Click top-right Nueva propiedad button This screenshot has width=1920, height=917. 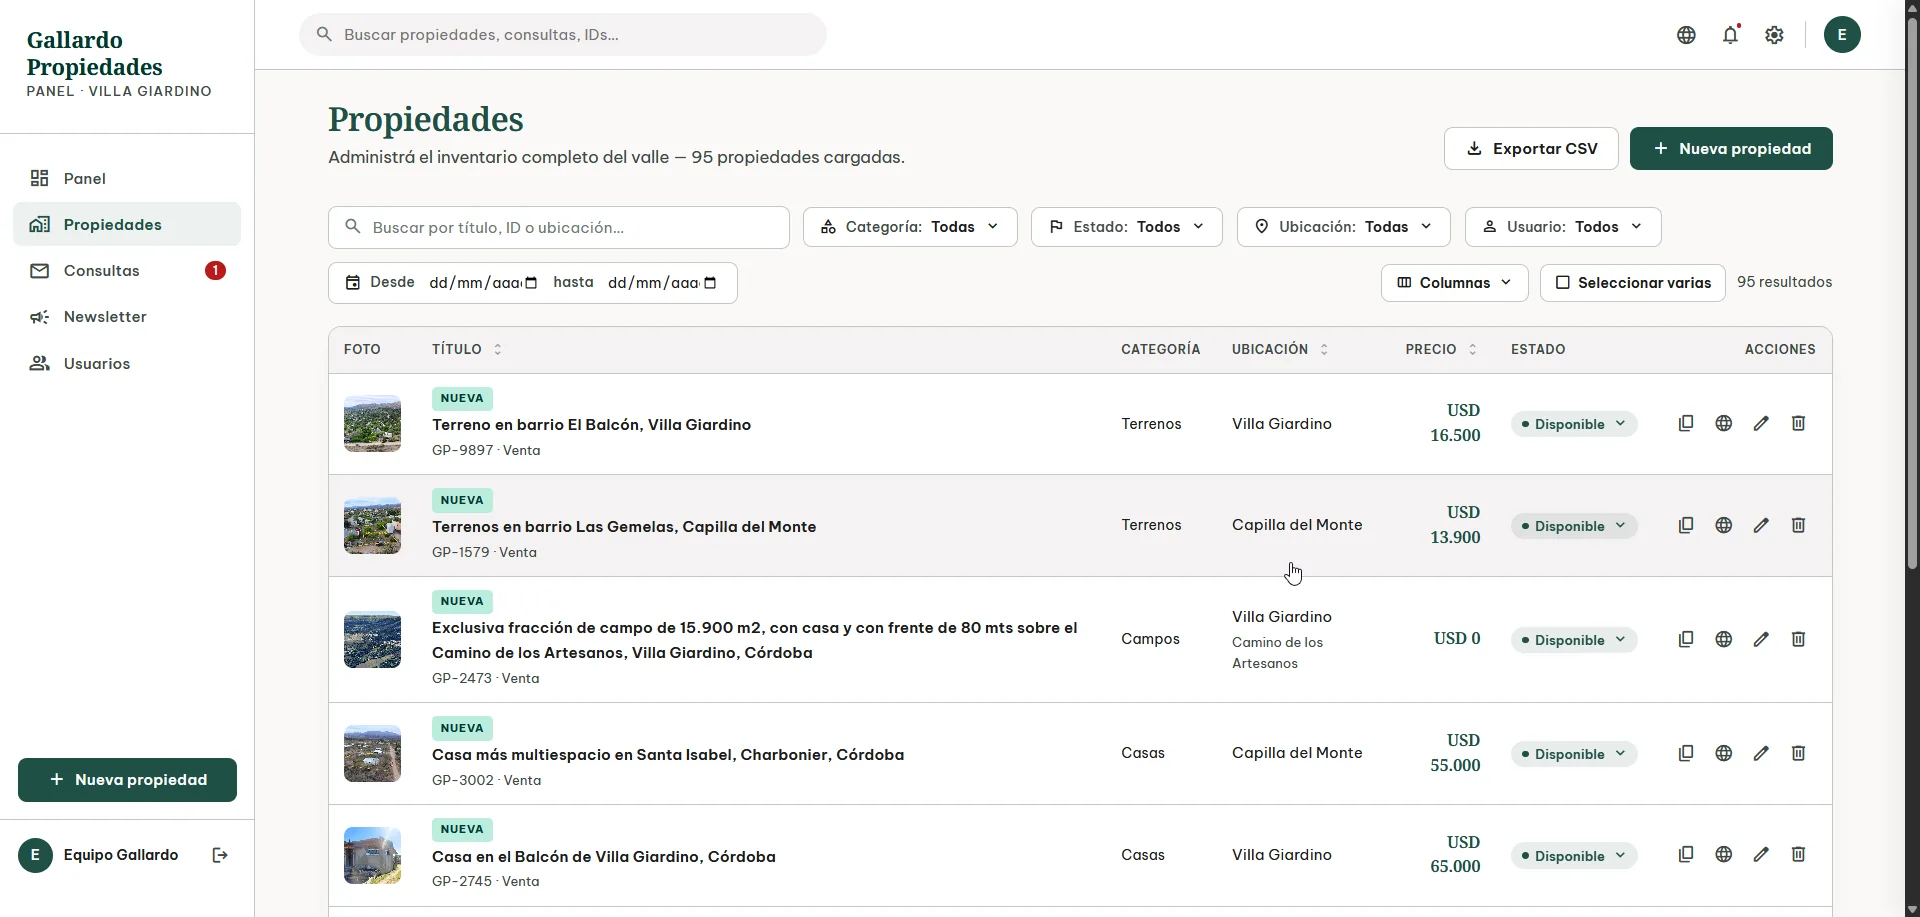1731,148
